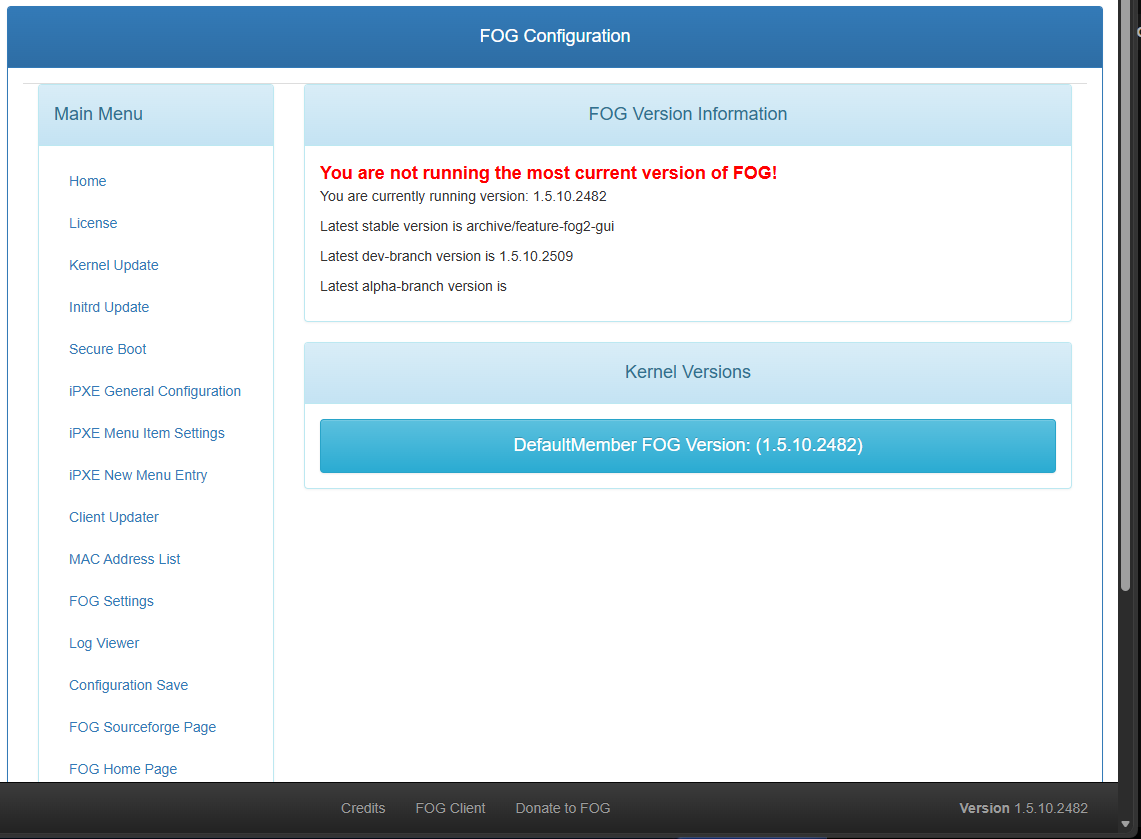This screenshot has height=839, width=1141.
Task: Open Kernel Update from Main Menu
Action: click(114, 266)
